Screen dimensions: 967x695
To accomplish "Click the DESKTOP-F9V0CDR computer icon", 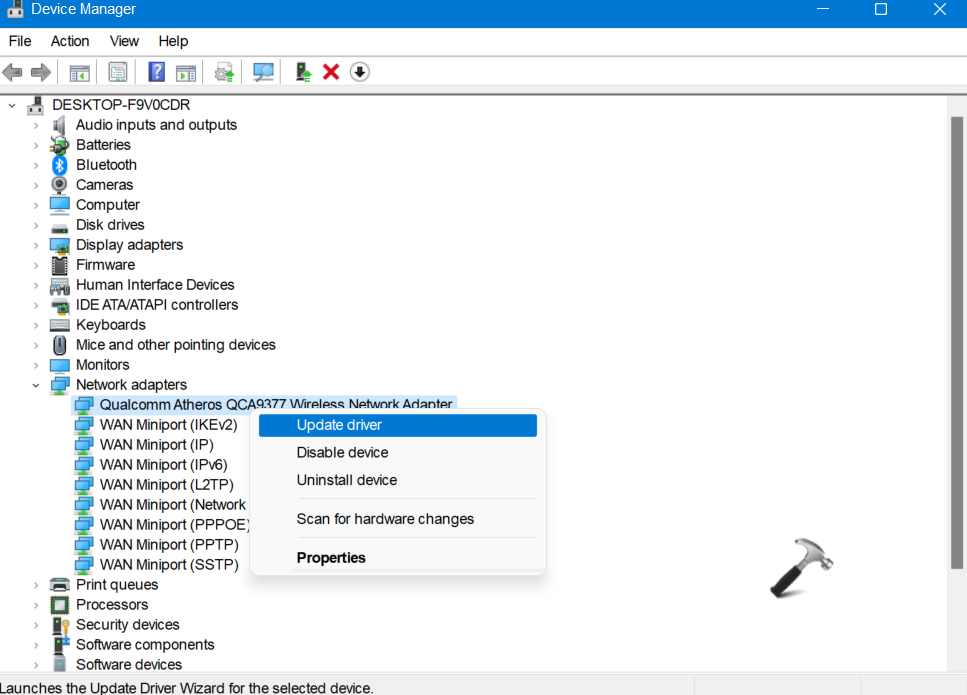I will click(x=36, y=105).
